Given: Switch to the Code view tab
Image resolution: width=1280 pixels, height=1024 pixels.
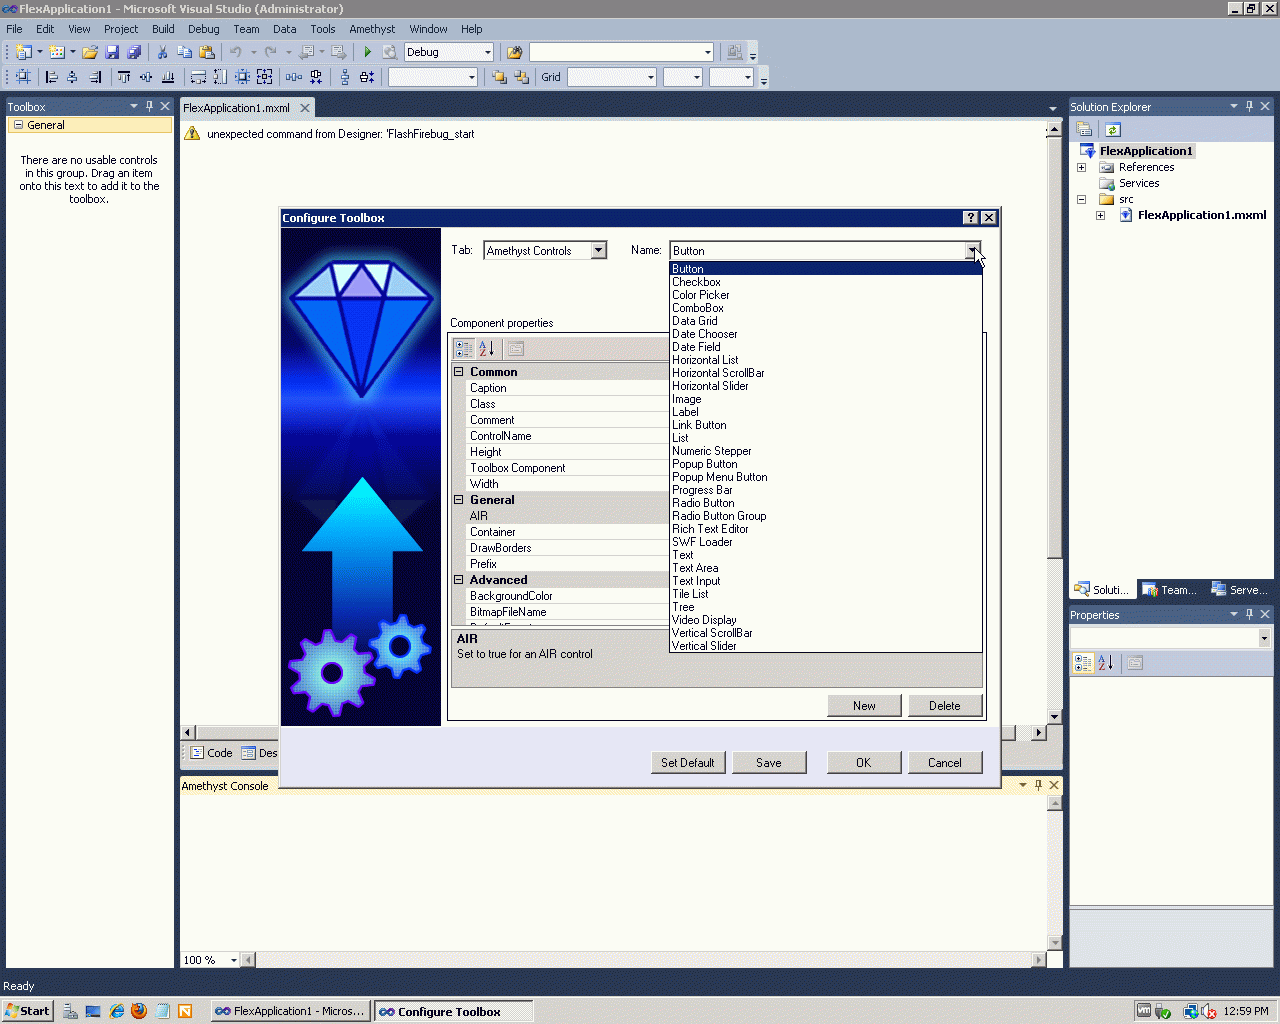Looking at the screenshot, I should click(x=211, y=753).
